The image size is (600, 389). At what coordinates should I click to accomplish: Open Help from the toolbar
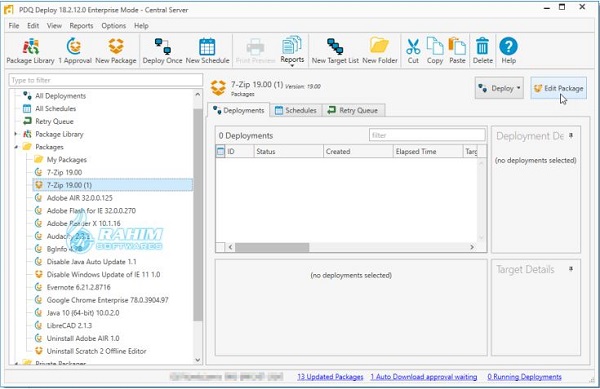(x=509, y=51)
